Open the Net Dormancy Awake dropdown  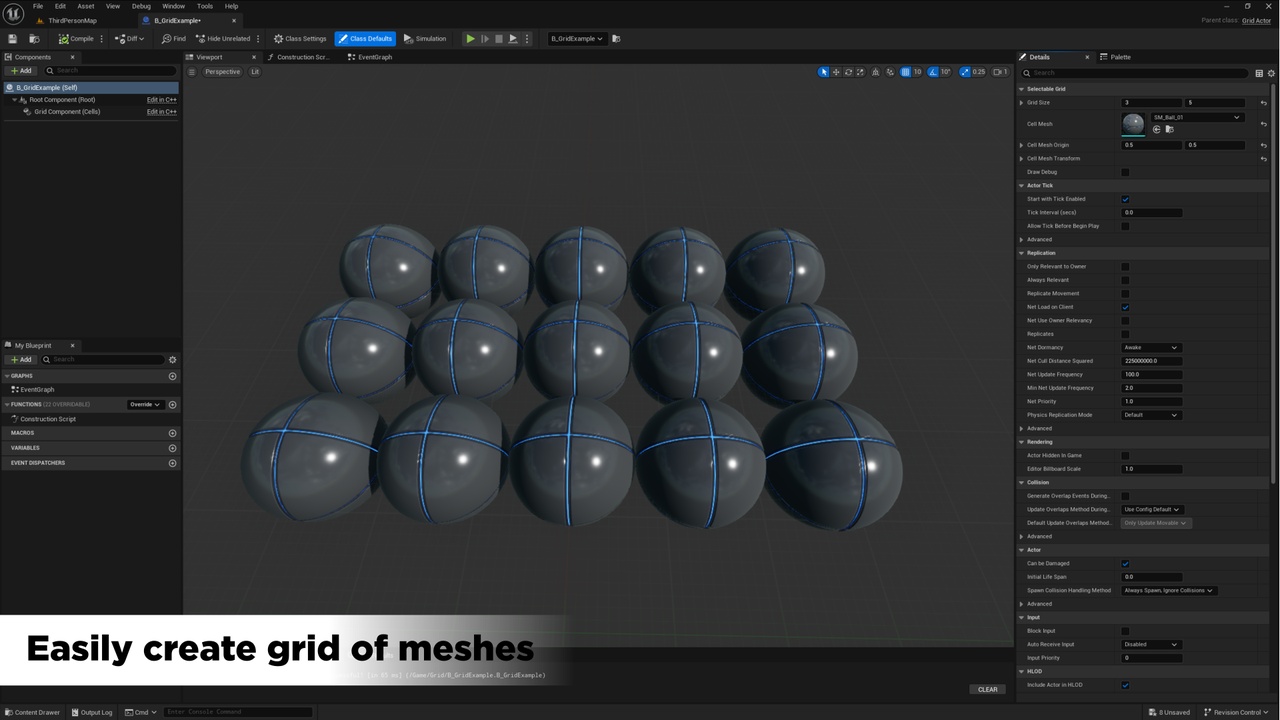(1151, 347)
